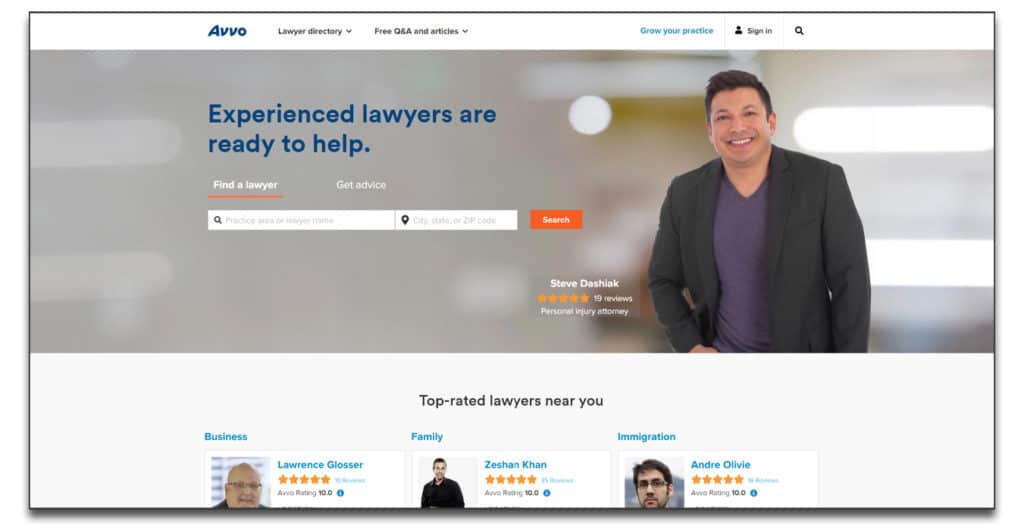Open the search magnifier in header
1024x527 pixels.
[x=799, y=31]
